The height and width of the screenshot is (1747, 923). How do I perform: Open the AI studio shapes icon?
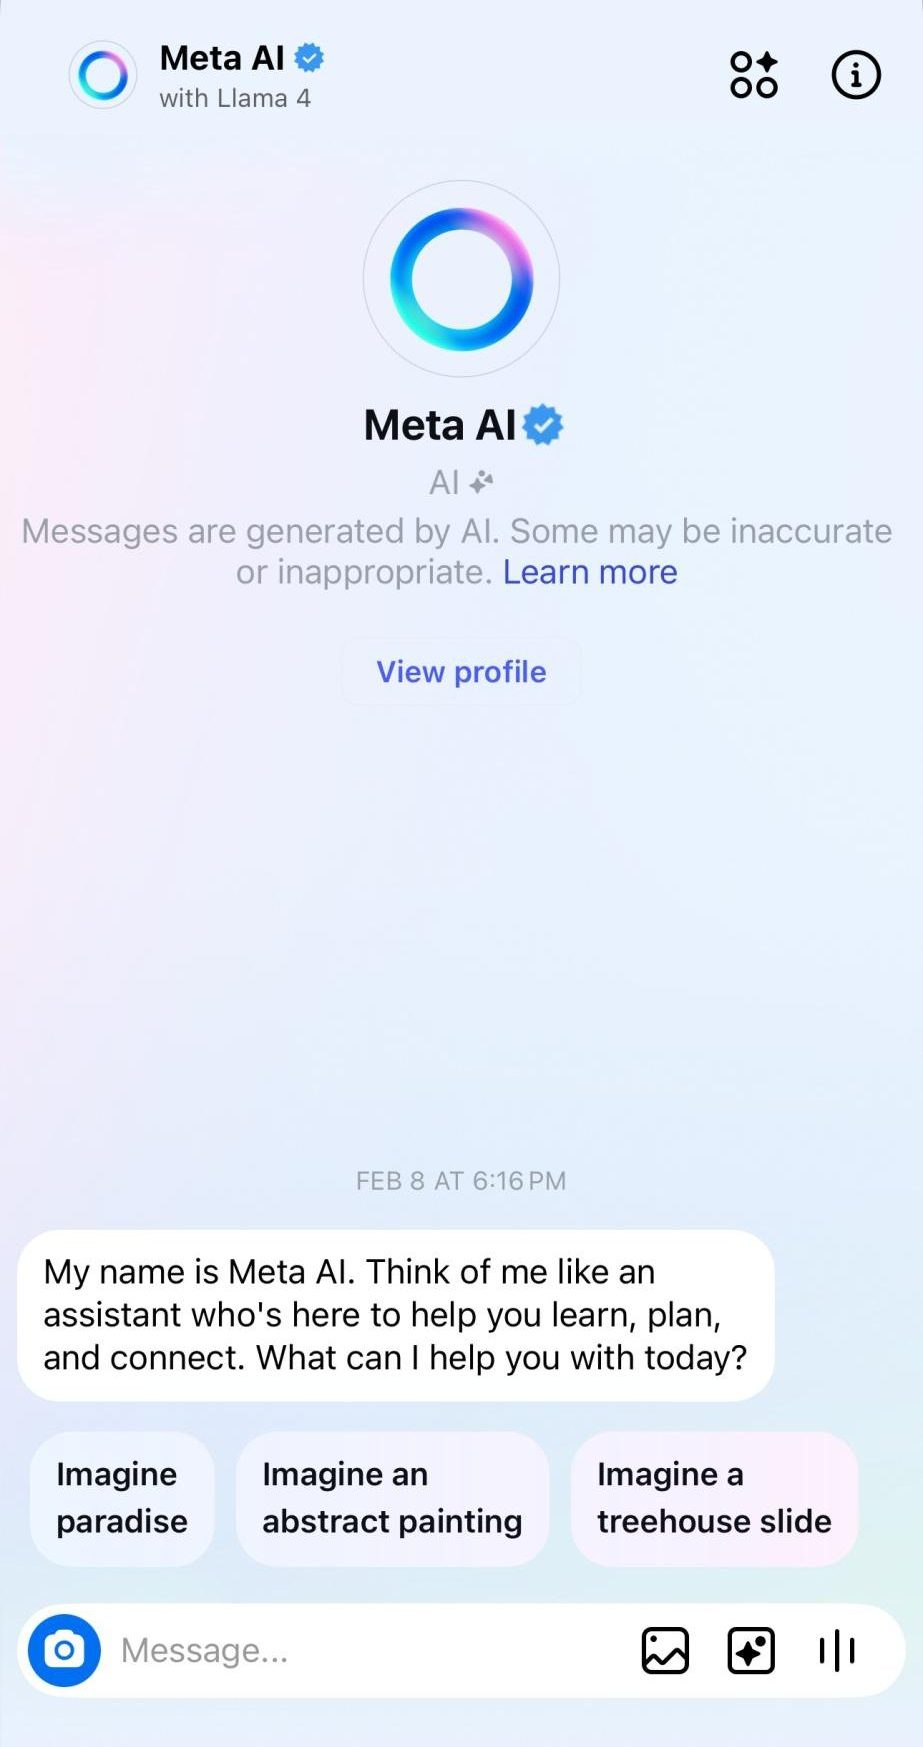click(754, 75)
